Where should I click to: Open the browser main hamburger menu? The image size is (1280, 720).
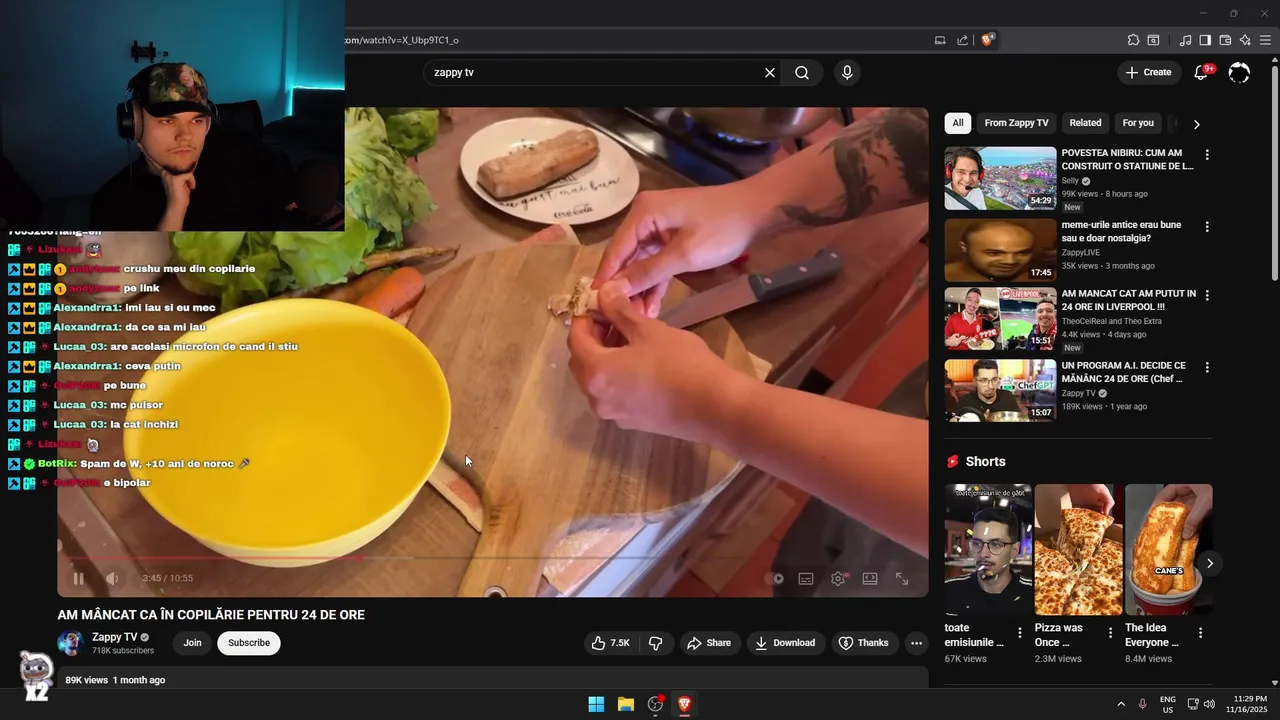[1265, 40]
